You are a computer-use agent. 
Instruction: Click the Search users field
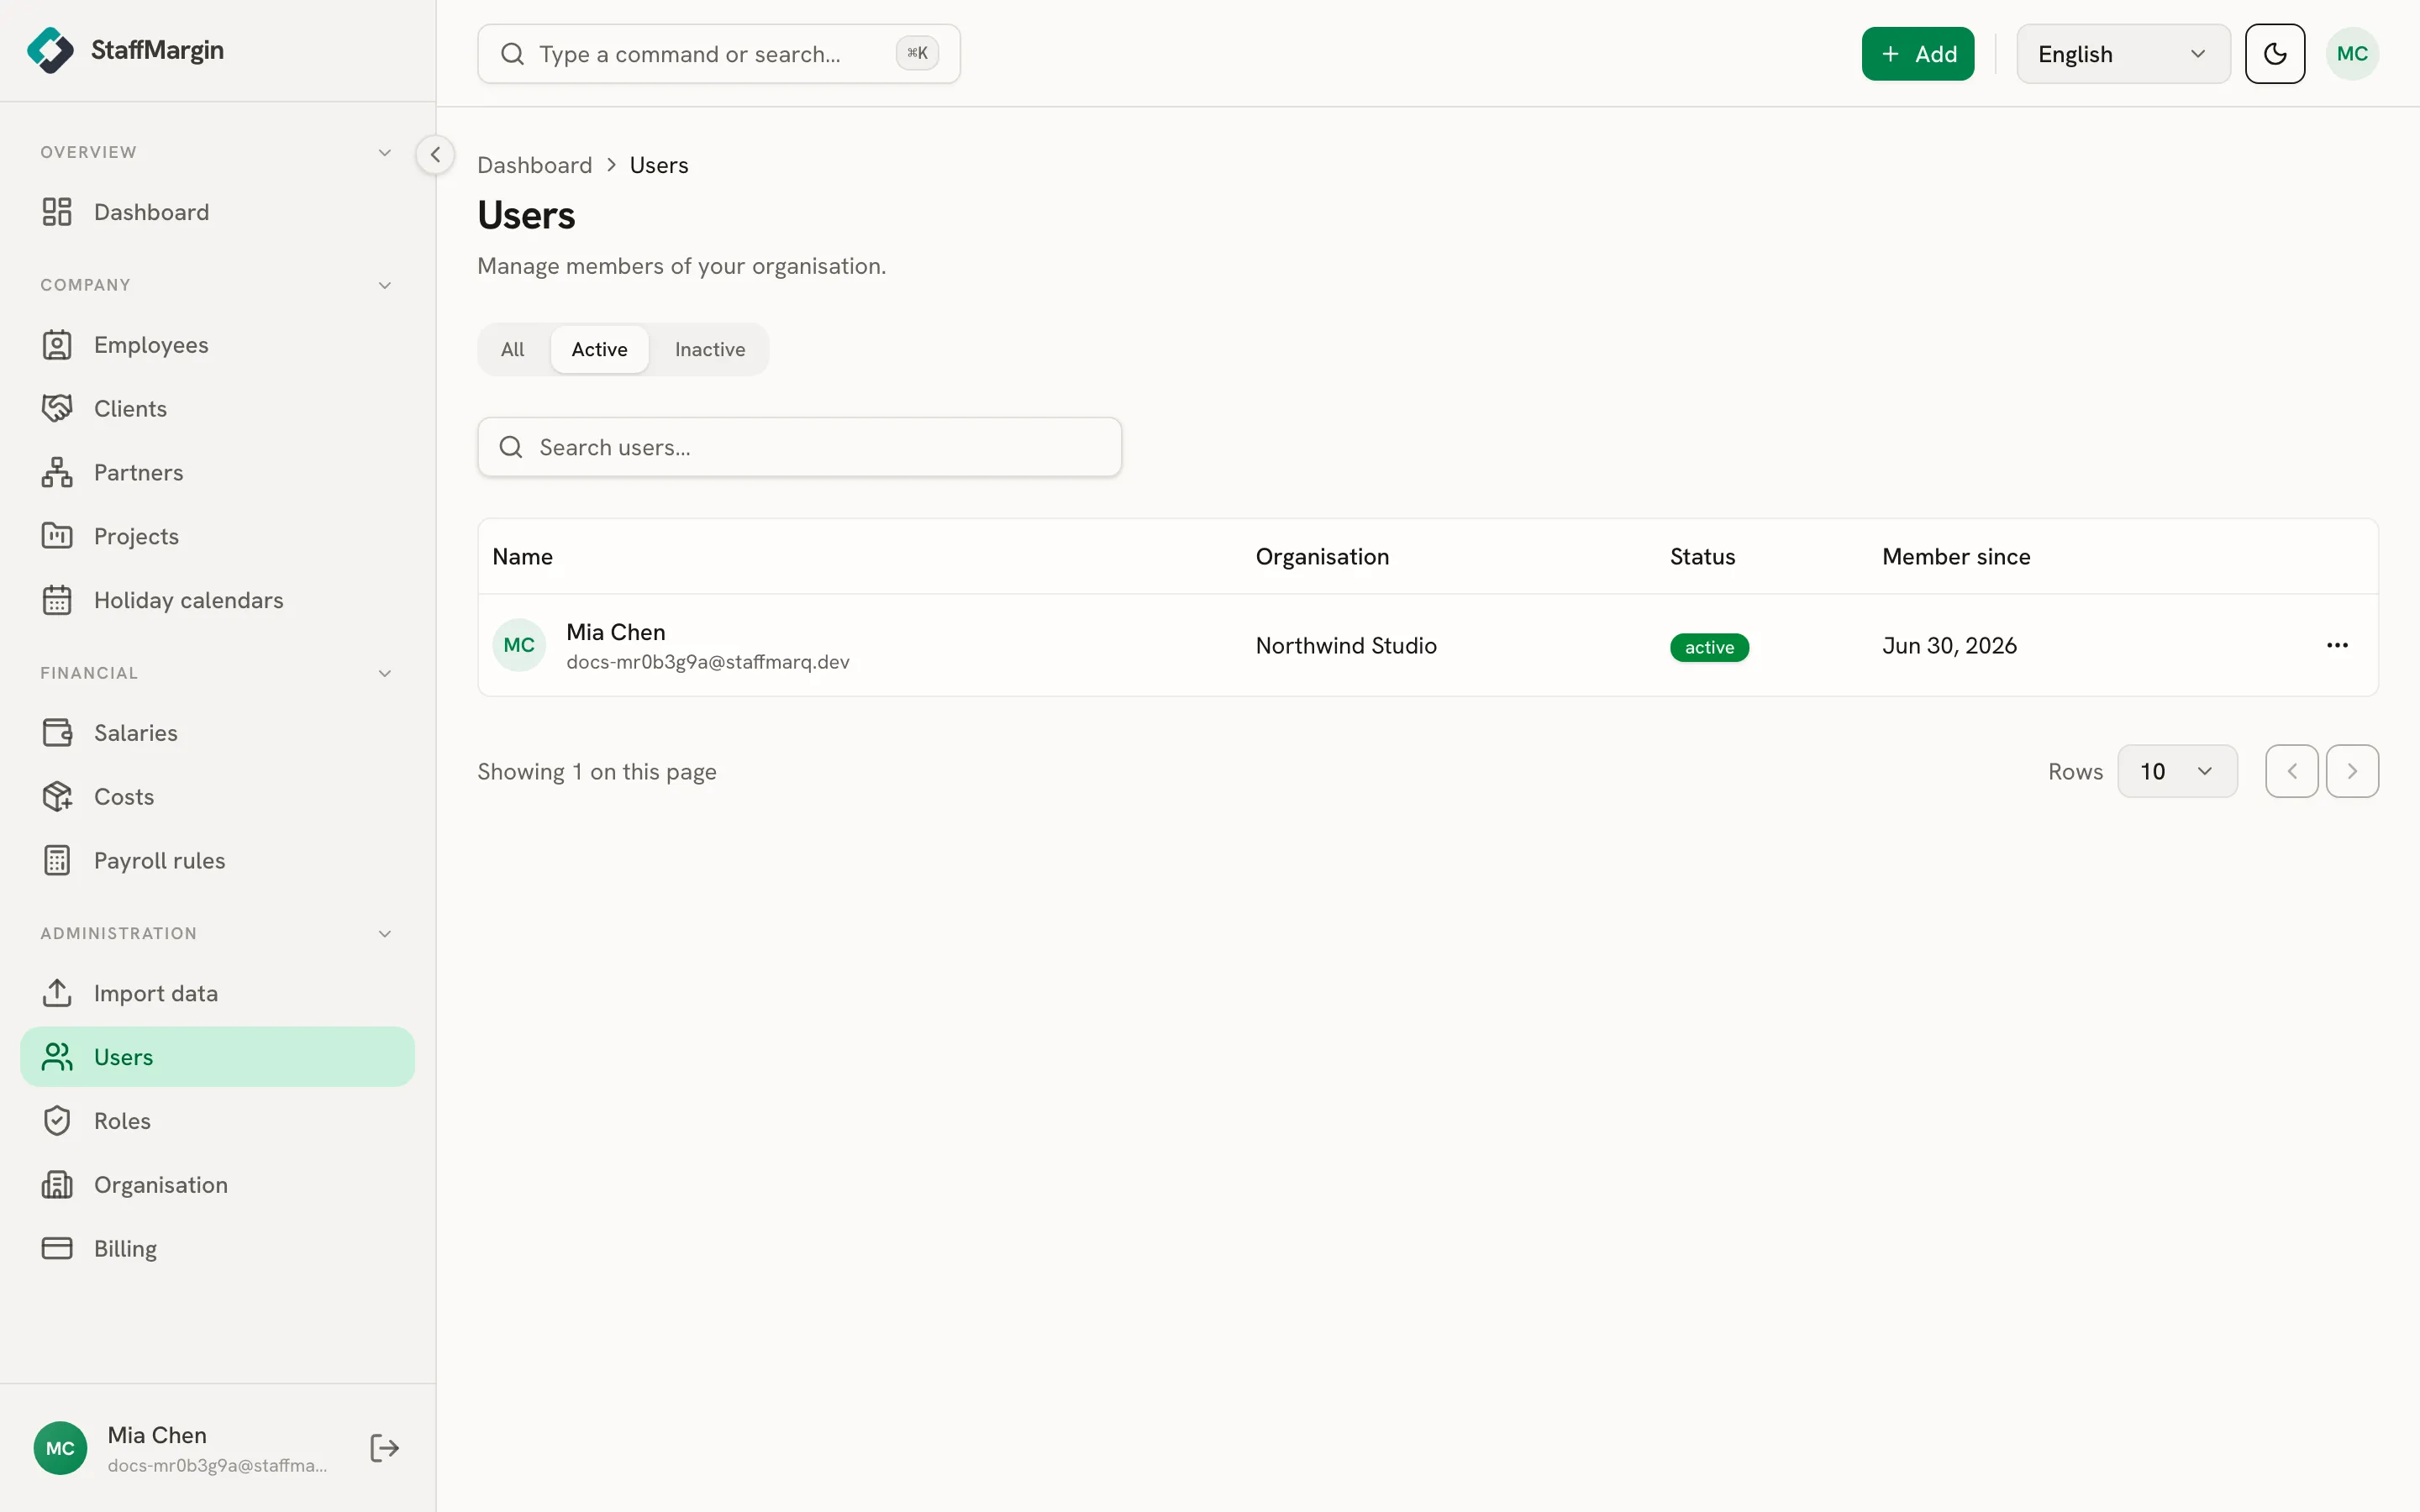point(799,447)
